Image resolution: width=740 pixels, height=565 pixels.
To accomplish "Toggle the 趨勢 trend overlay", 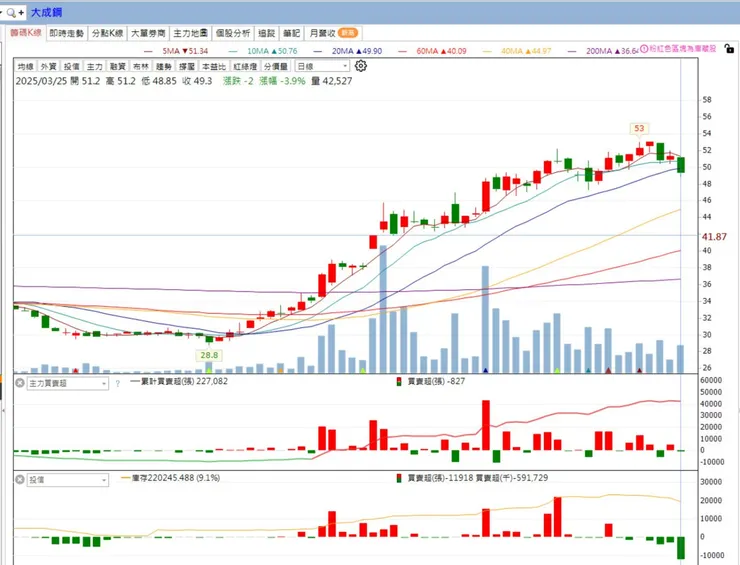I will pyautogui.click(x=164, y=67).
